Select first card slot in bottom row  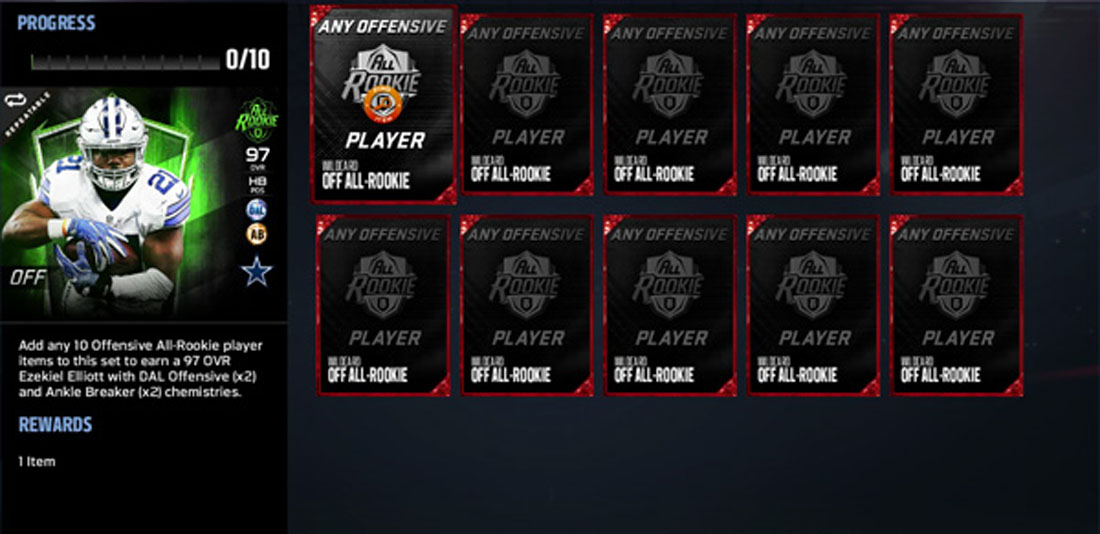[x=384, y=305]
